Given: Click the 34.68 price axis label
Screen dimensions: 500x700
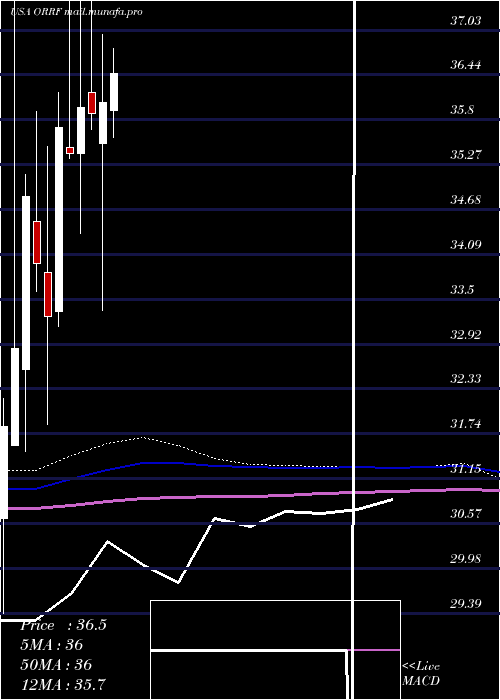Looking at the screenshot, I should point(466,200).
